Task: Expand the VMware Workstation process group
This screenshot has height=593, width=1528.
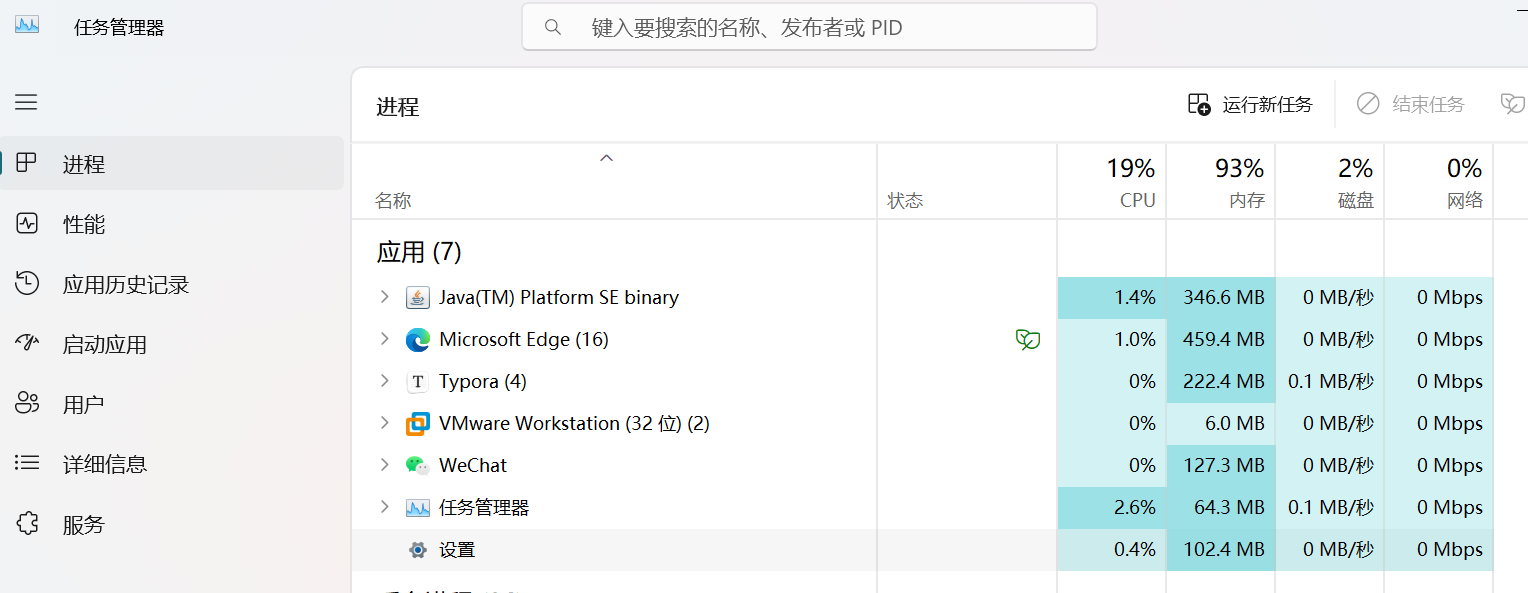Action: click(x=384, y=423)
